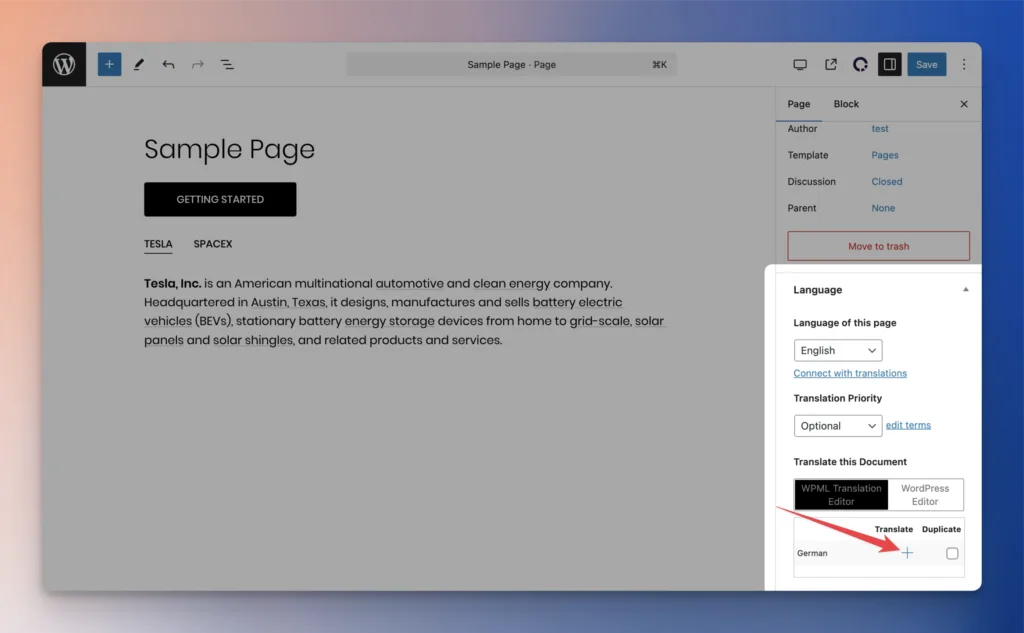Screen dimensions: 1024x633
Task: Click plus icon to translate German
Action: click(x=907, y=553)
